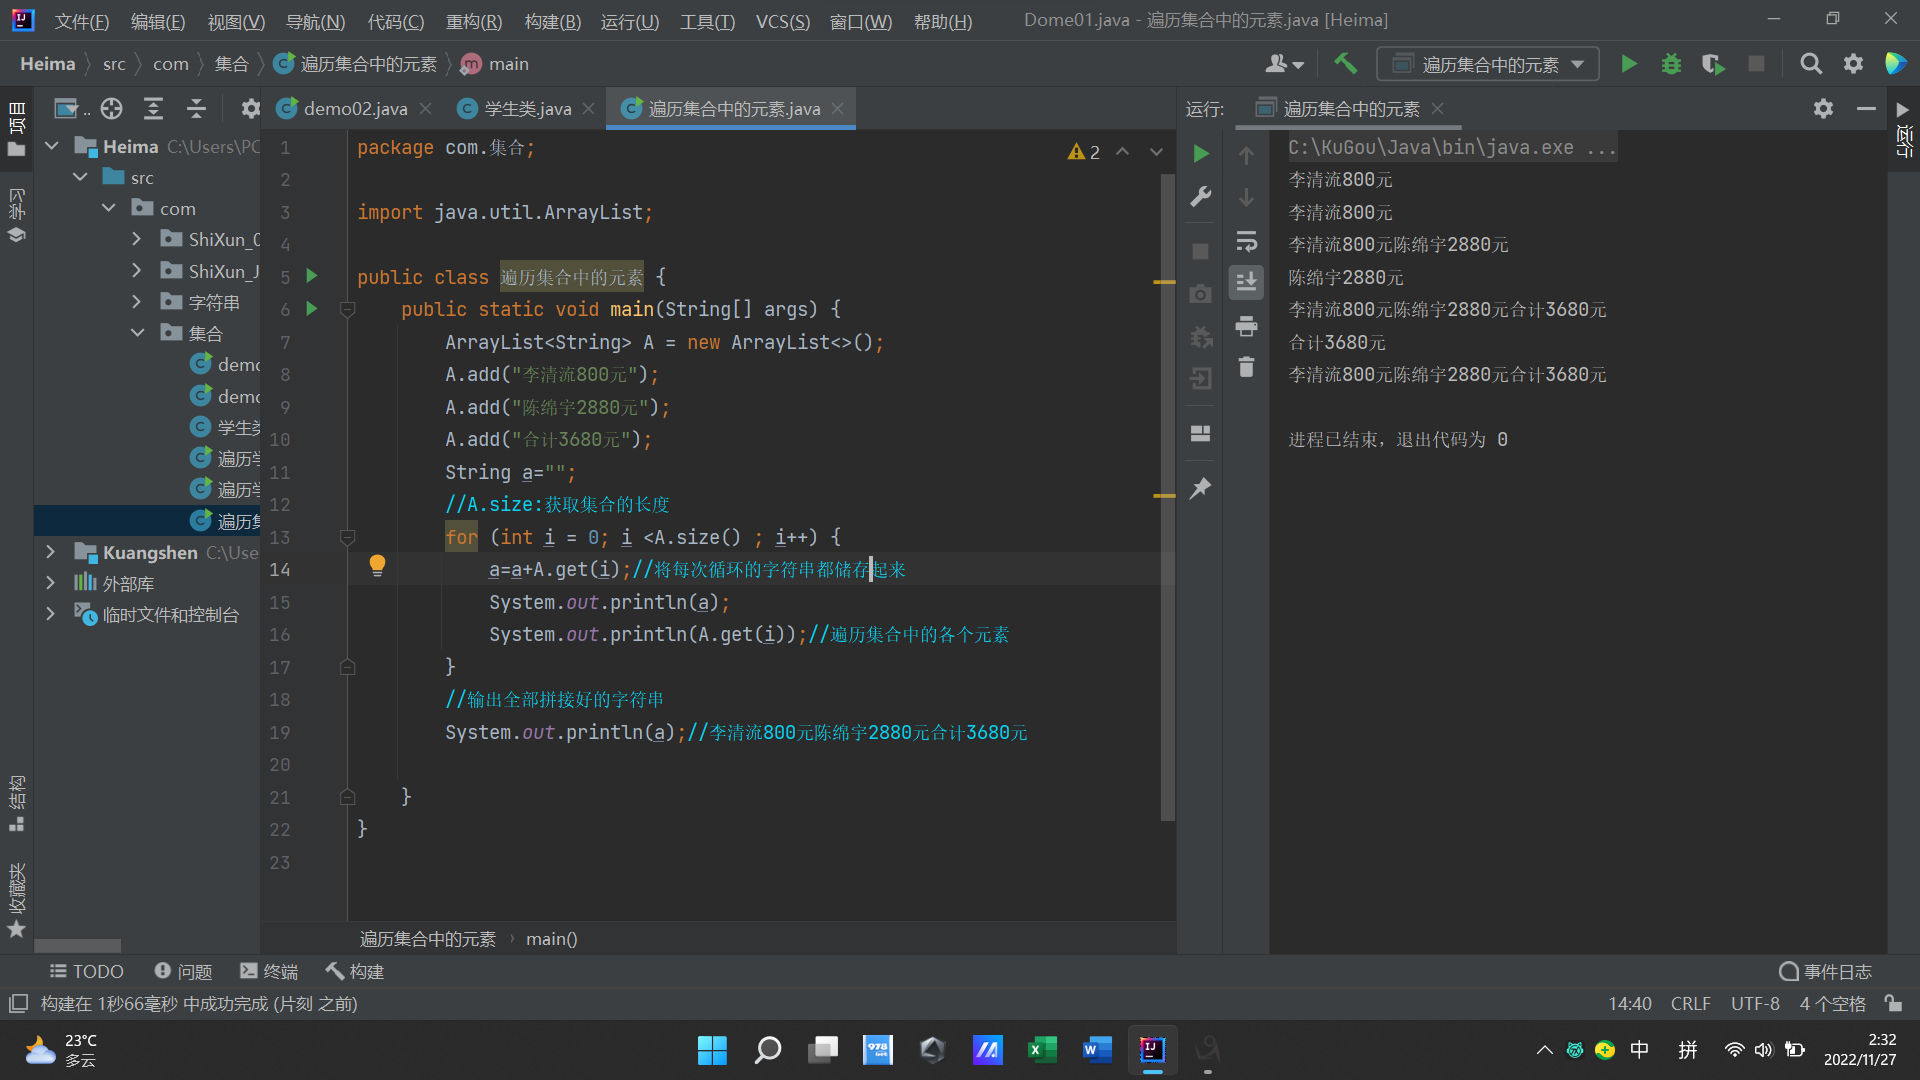Clear console output with trash icon

[x=1246, y=367]
